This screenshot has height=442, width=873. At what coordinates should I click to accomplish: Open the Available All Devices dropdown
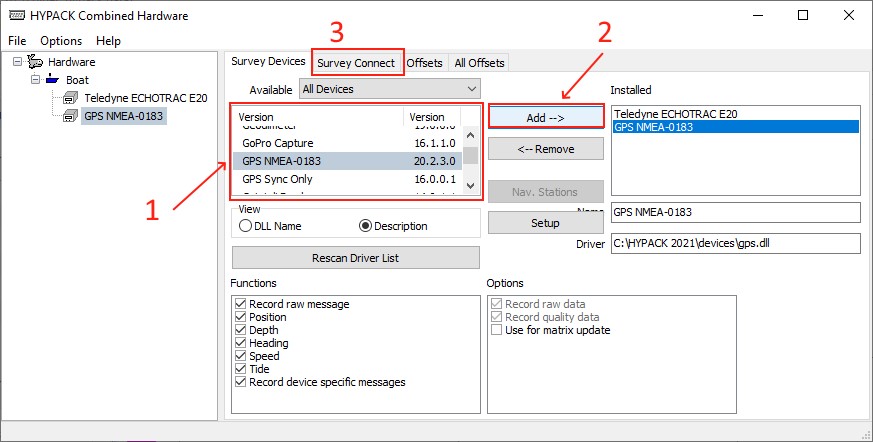click(x=390, y=89)
